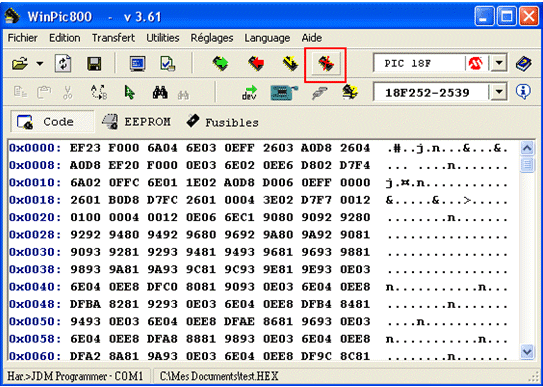
Task: Select the hex word EF23
Action: tap(85, 148)
